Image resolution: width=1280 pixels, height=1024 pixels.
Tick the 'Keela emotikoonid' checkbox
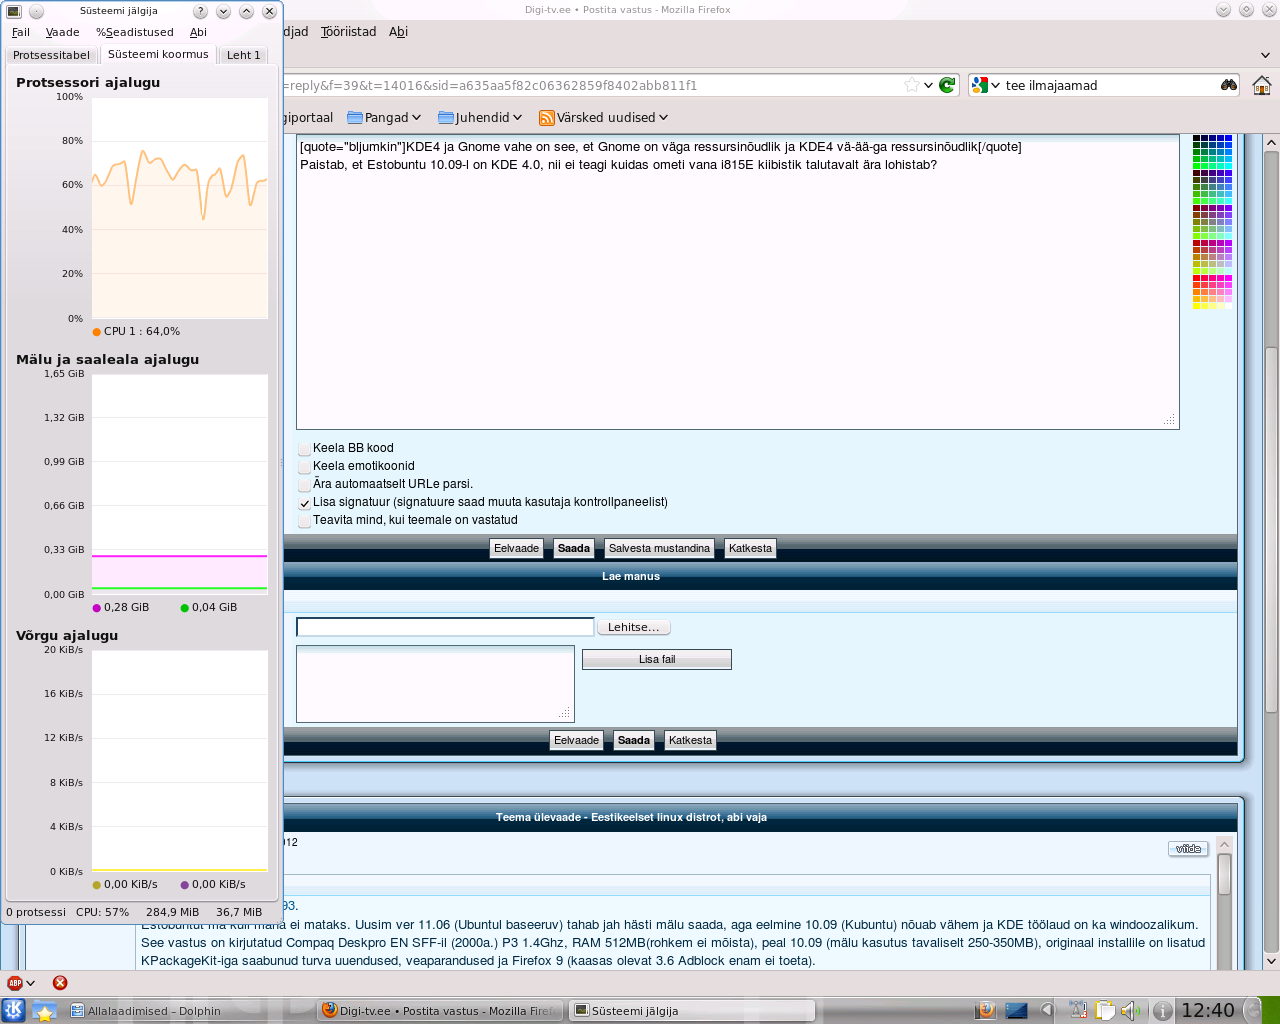(305, 467)
